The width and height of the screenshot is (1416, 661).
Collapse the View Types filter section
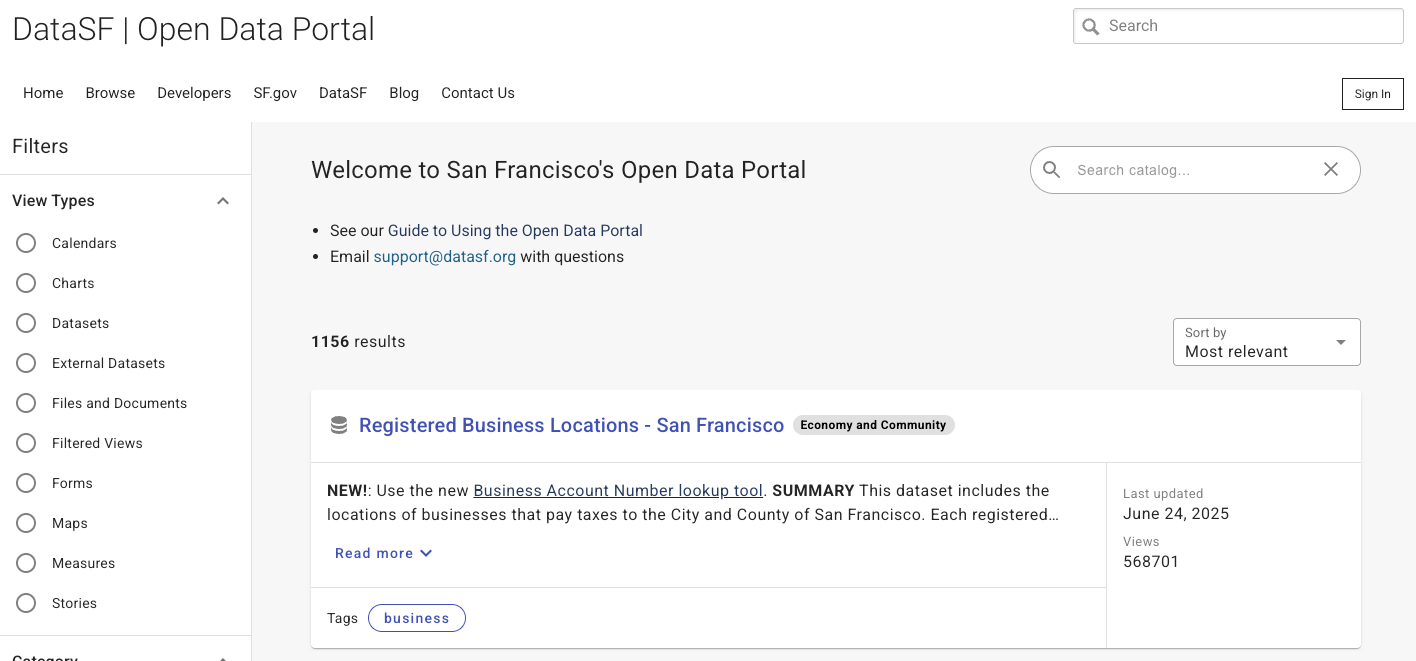click(x=223, y=201)
